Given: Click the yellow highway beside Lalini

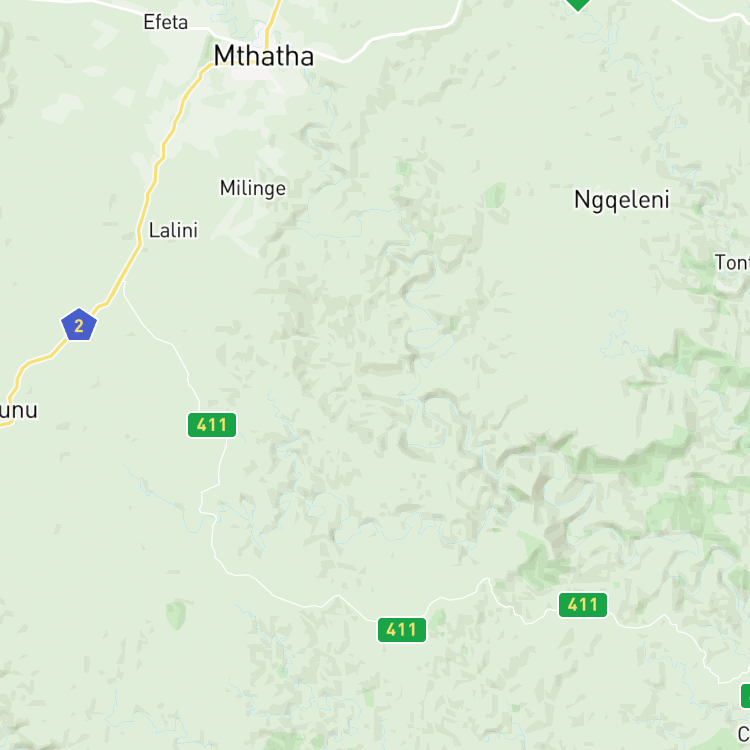Looking at the screenshot, I should click(140, 230).
